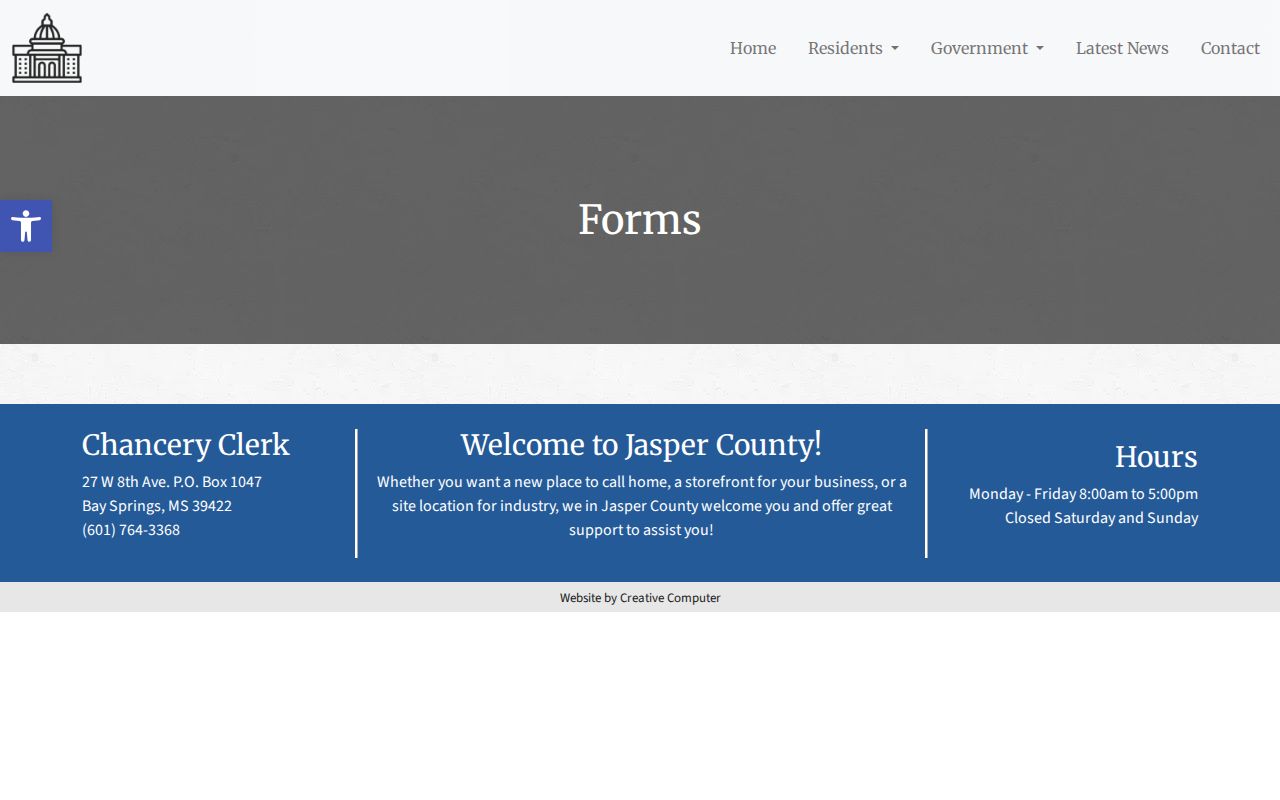1280x800 pixels.
Task: Select the Bay Springs, MS 39422 text
Action: pyautogui.click(x=157, y=506)
